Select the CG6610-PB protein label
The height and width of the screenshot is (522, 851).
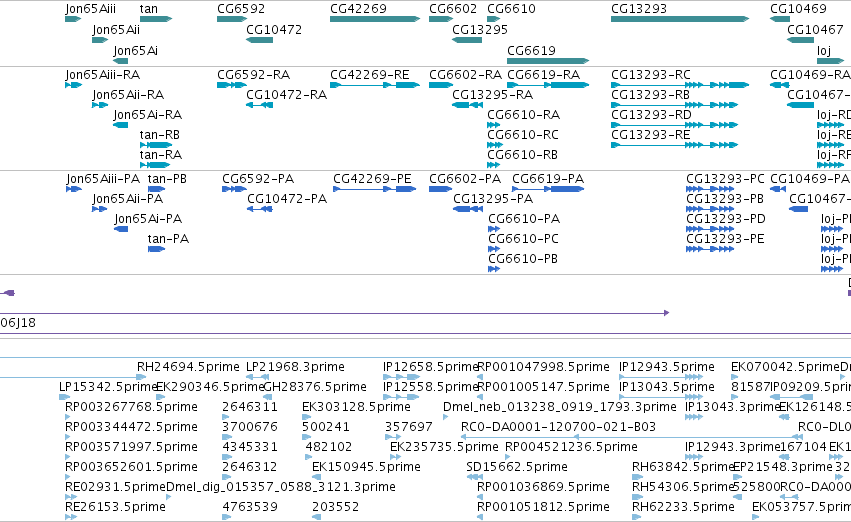tap(523, 258)
